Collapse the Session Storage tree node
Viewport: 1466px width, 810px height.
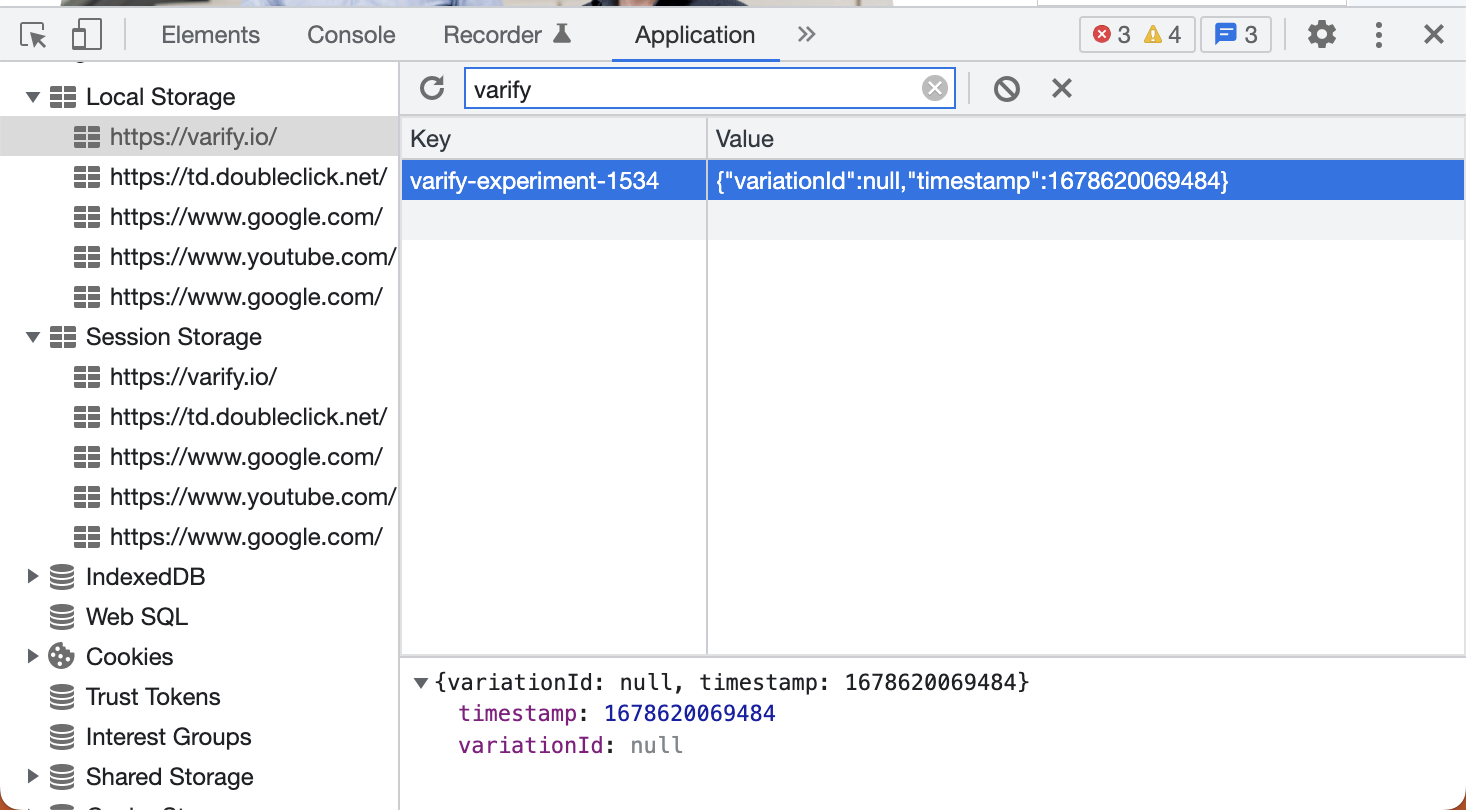[x=33, y=337]
